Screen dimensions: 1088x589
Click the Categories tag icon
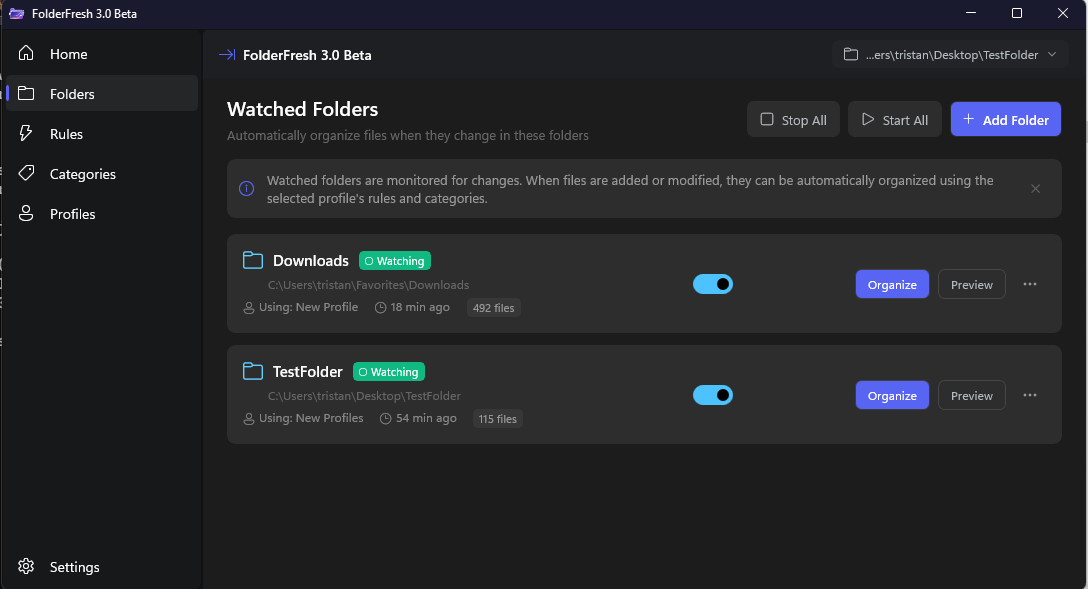click(27, 174)
